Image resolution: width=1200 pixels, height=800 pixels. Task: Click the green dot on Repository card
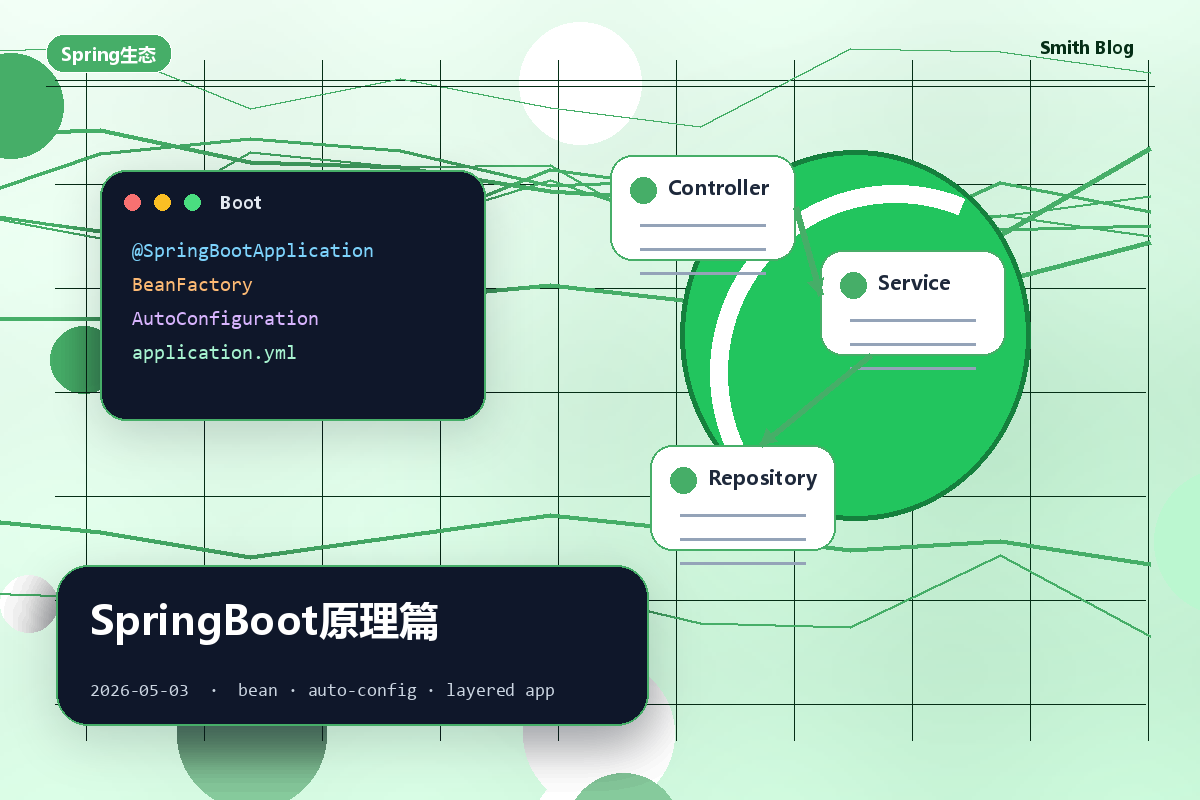(683, 480)
